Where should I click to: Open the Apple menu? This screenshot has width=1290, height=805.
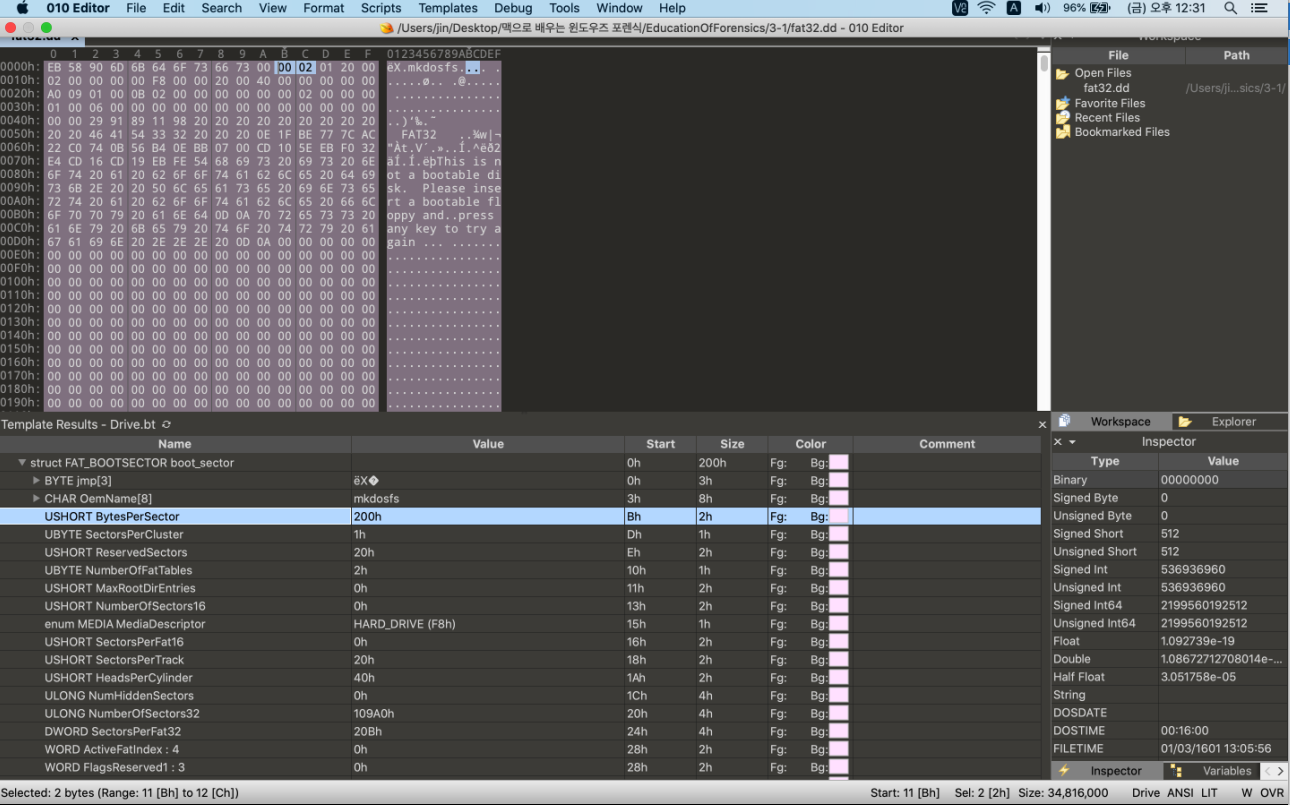(22, 8)
